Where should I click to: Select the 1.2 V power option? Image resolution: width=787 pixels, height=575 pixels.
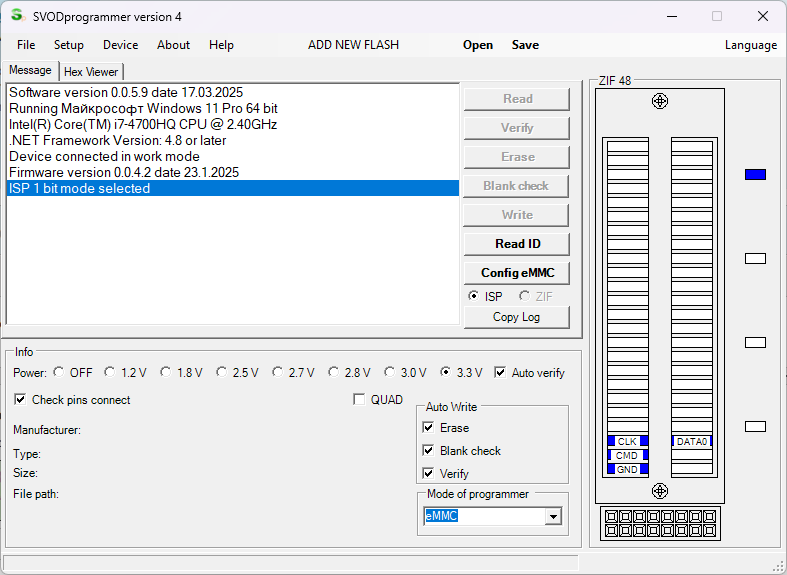pyautogui.click(x=109, y=372)
